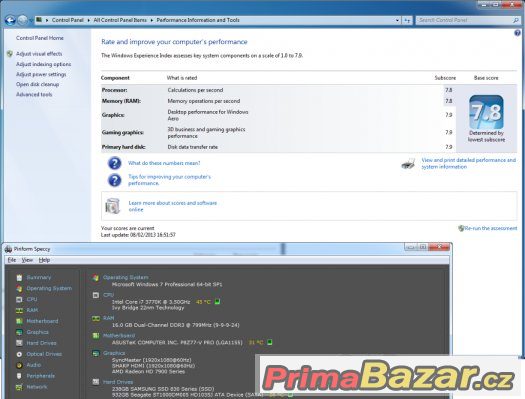The width and height of the screenshot is (525, 399).
Task: Open Advanced tools link
Action: [34, 94]
